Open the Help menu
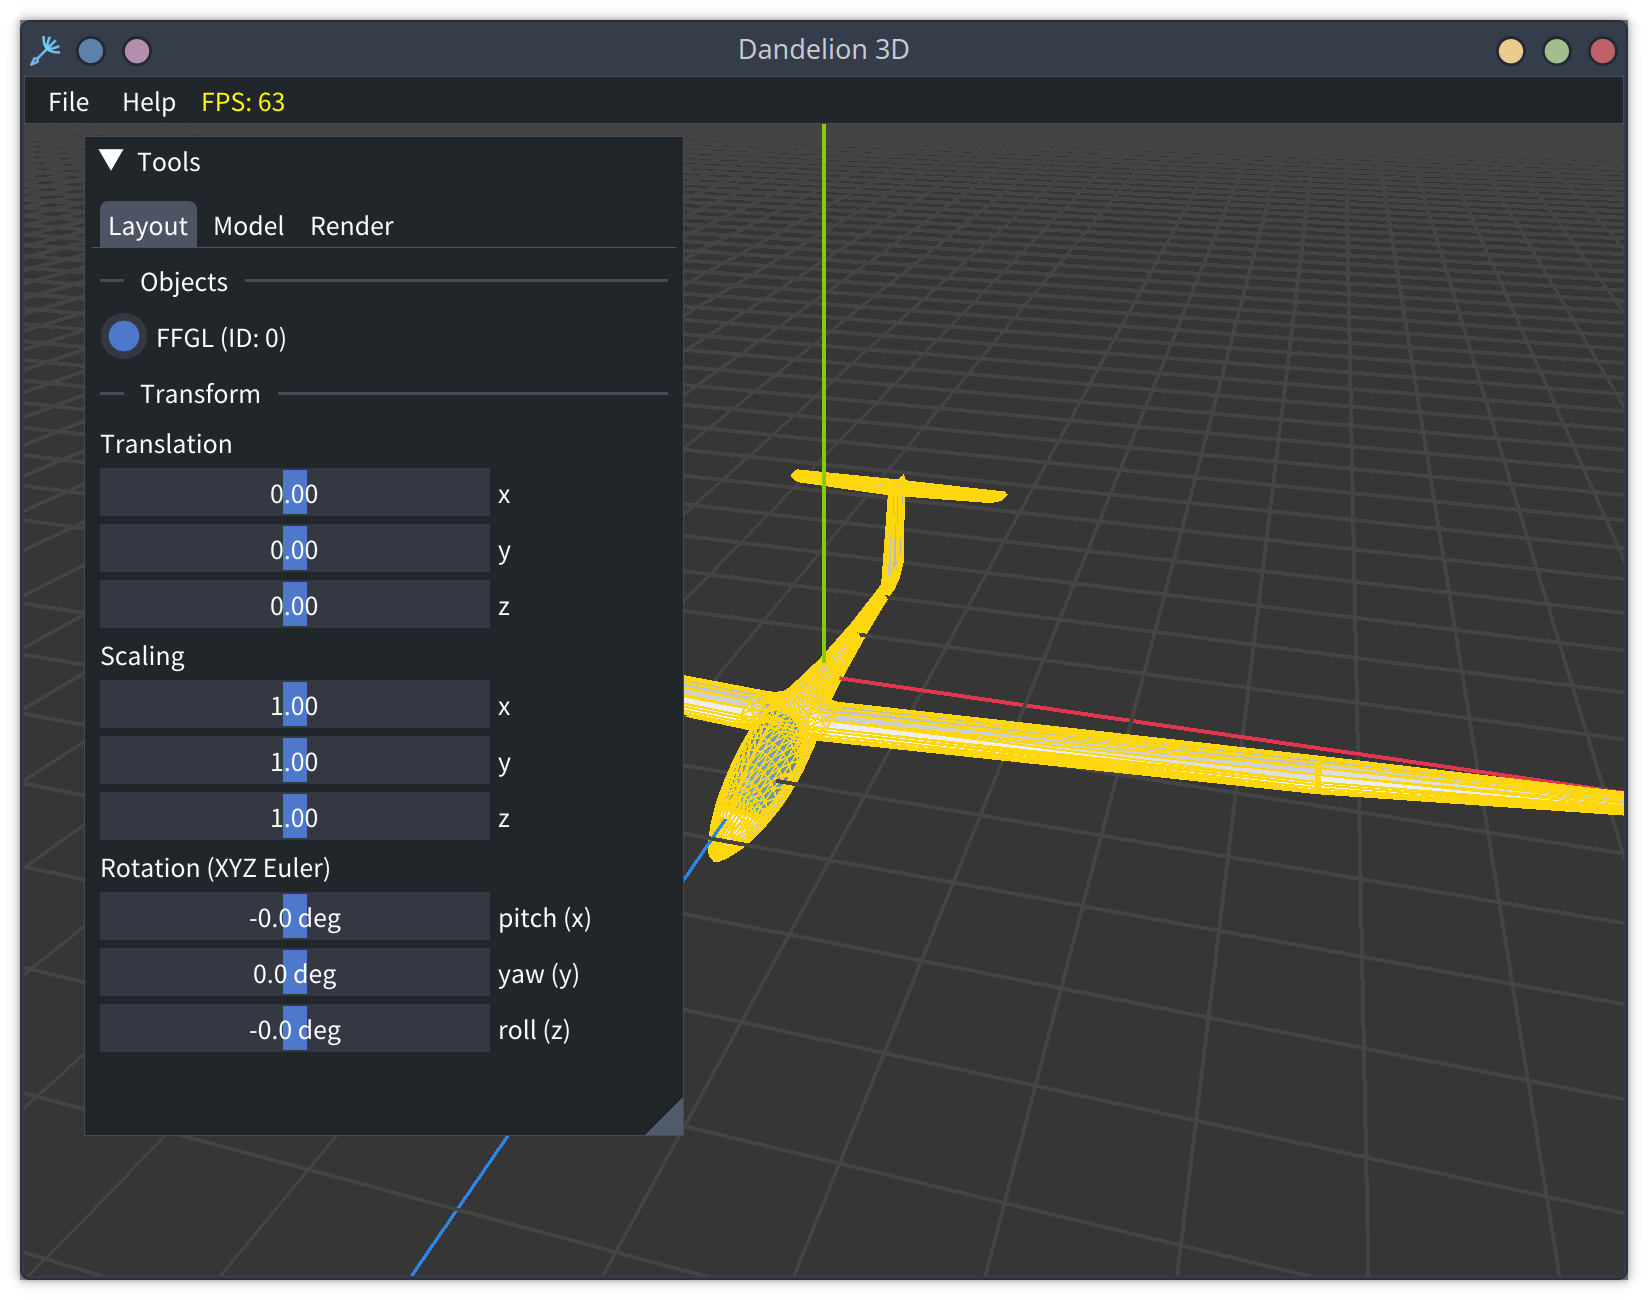1648x1300 pixels. pyautogui.click(x=148, y=102)
